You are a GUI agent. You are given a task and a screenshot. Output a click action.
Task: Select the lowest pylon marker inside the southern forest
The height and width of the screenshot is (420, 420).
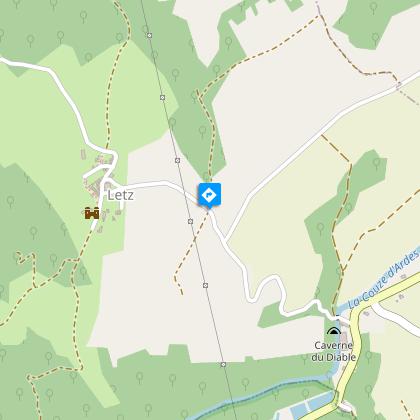223,364
